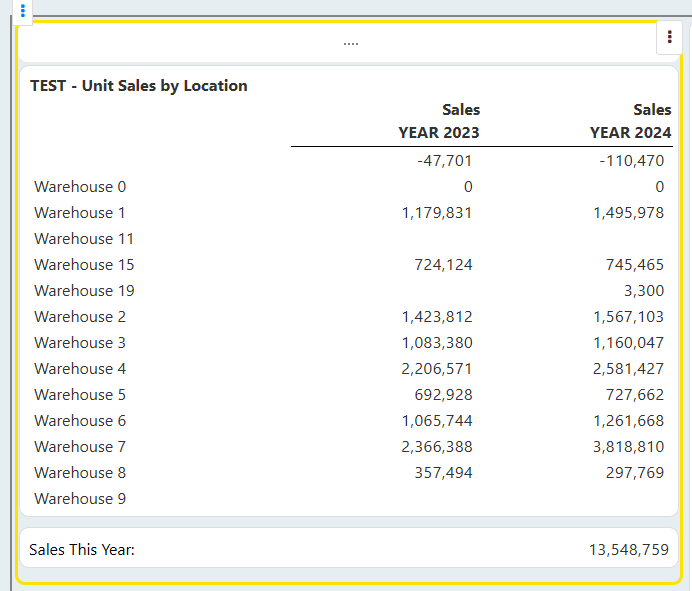
Task: Open the blue vertical dots menu
Action: (23, 10)
